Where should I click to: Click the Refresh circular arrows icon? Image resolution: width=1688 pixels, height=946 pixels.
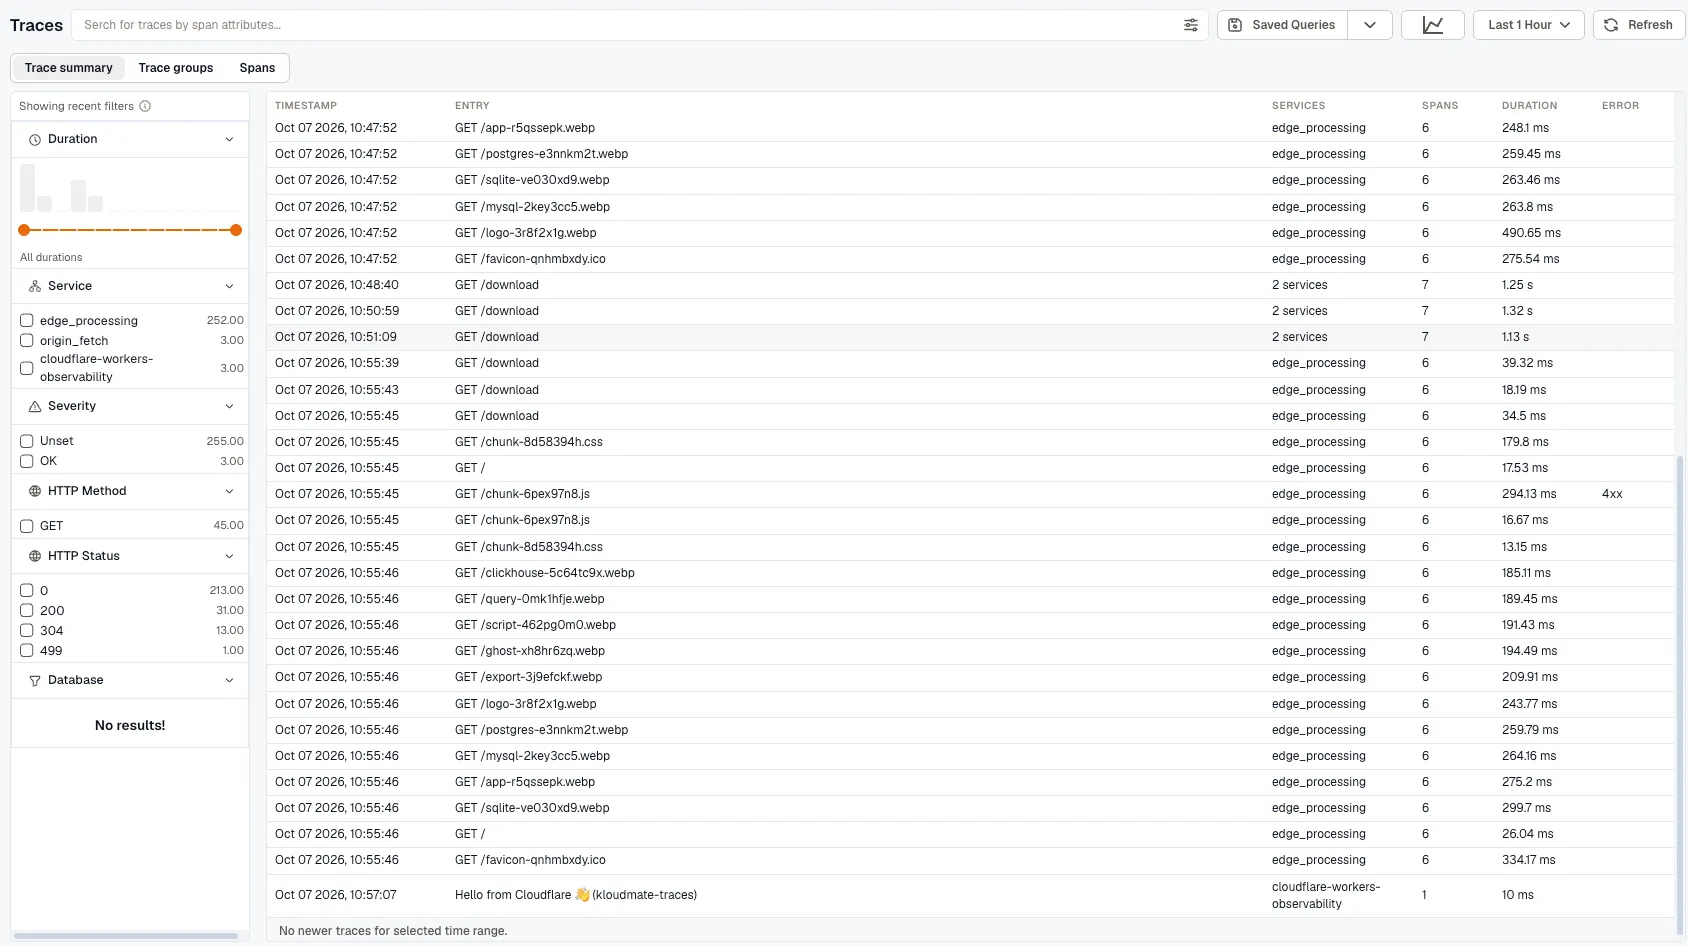coord(1611,25)
